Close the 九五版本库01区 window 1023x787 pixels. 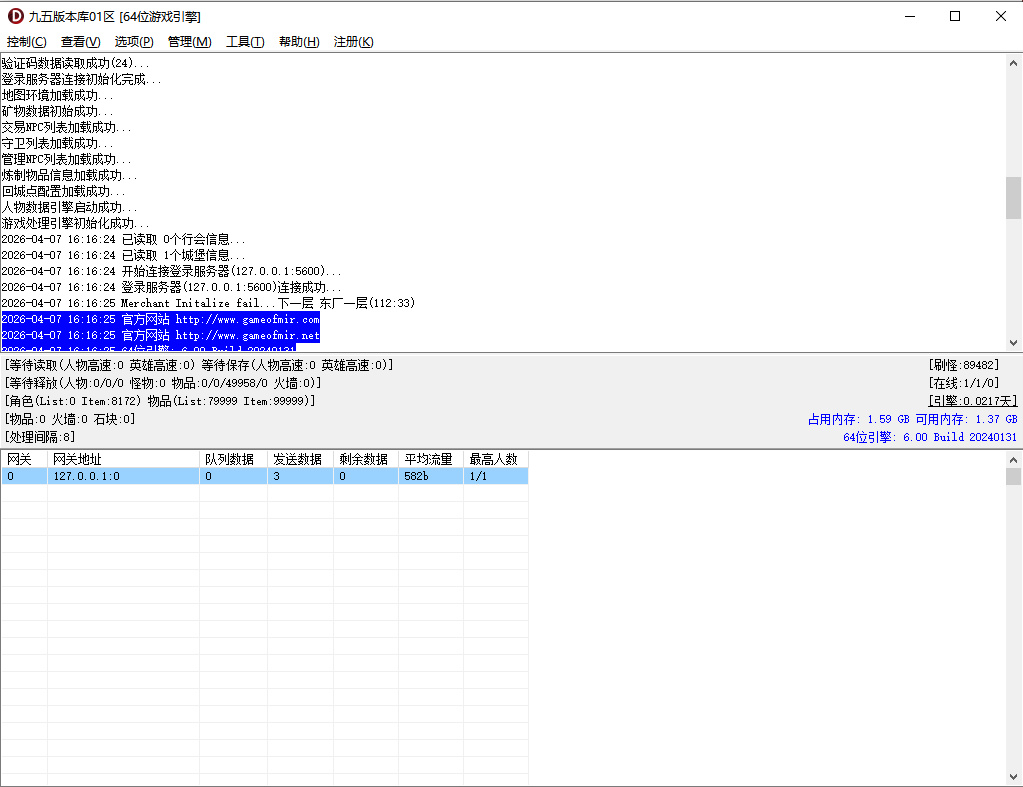tap(1000, 16)
